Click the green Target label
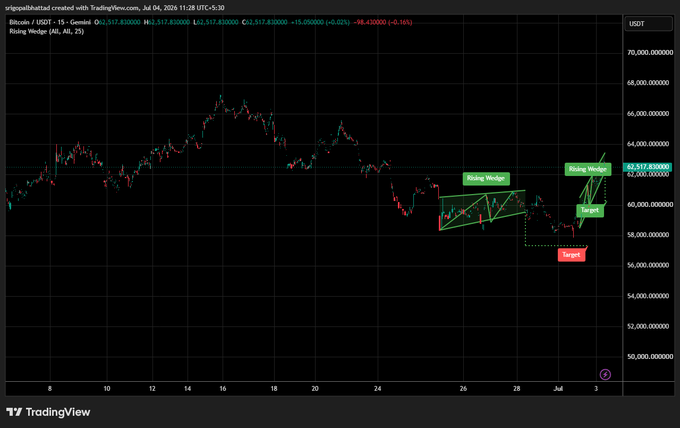 (x=590, y=210)
